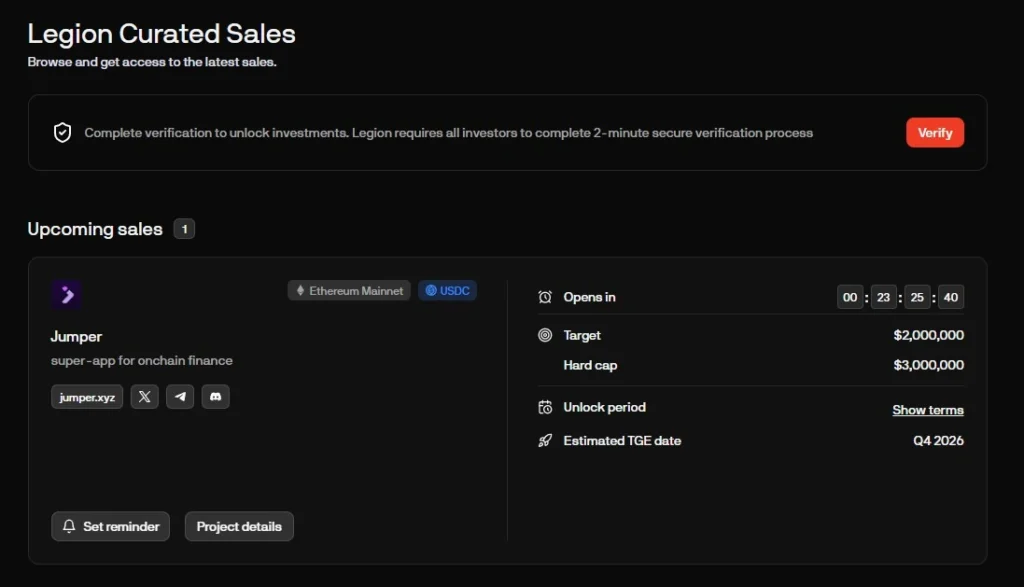Click the rocket icon beside Estimated TGE date
The height and width of the screenshot is (587, 1024).
click(545, 441)
